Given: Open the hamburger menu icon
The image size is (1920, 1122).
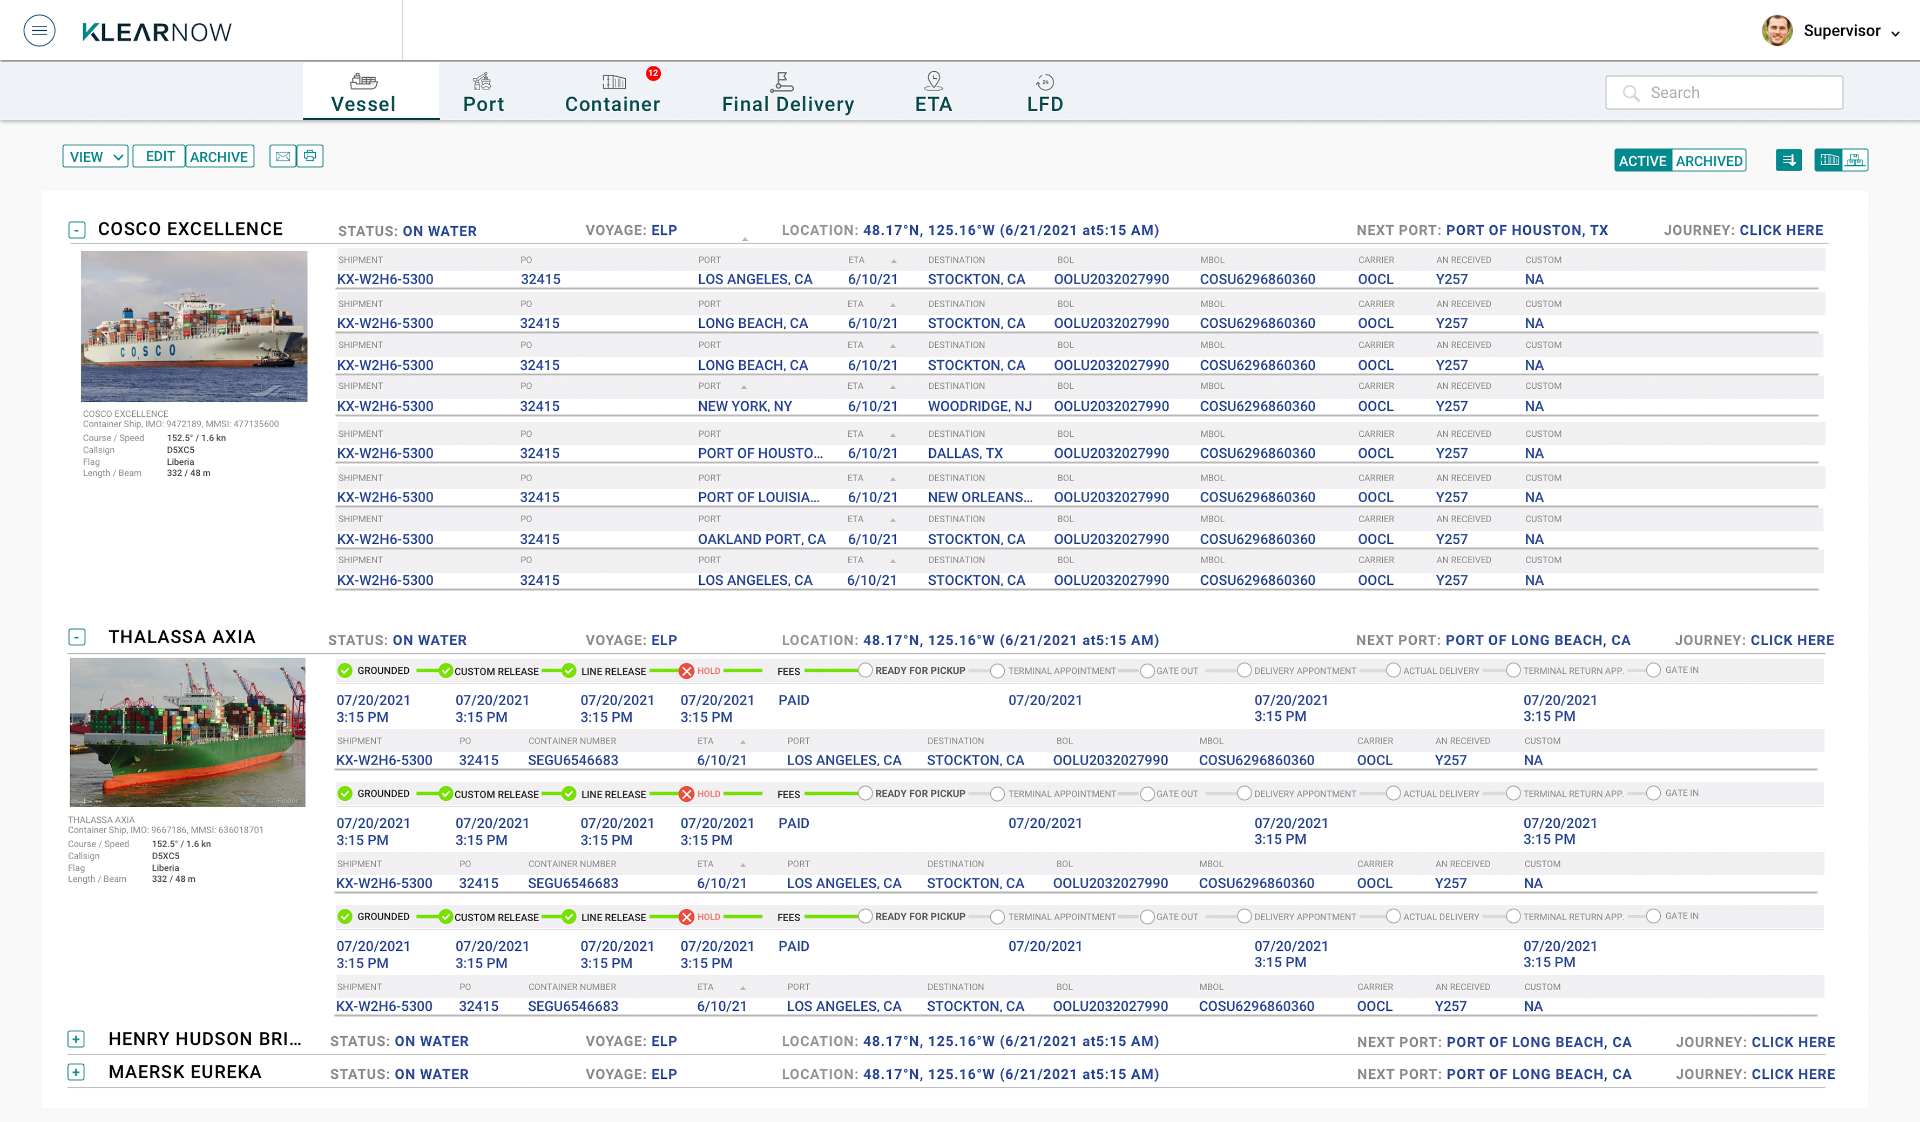Looking at the screenshot, I should click(x=39, y=31).
